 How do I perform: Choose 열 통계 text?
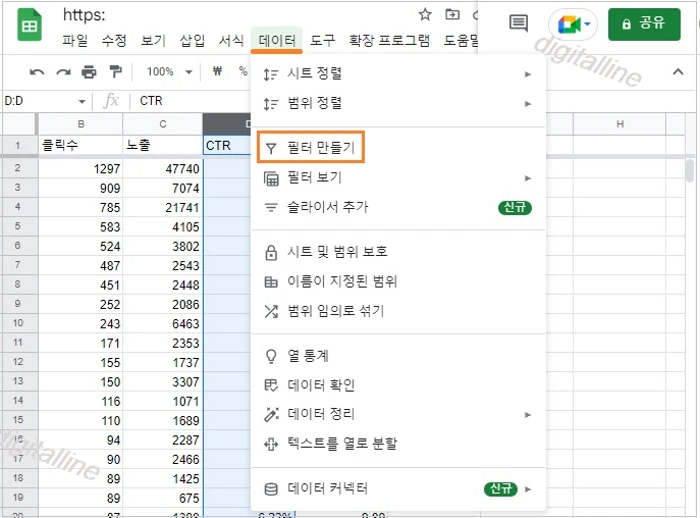(308, 356)
